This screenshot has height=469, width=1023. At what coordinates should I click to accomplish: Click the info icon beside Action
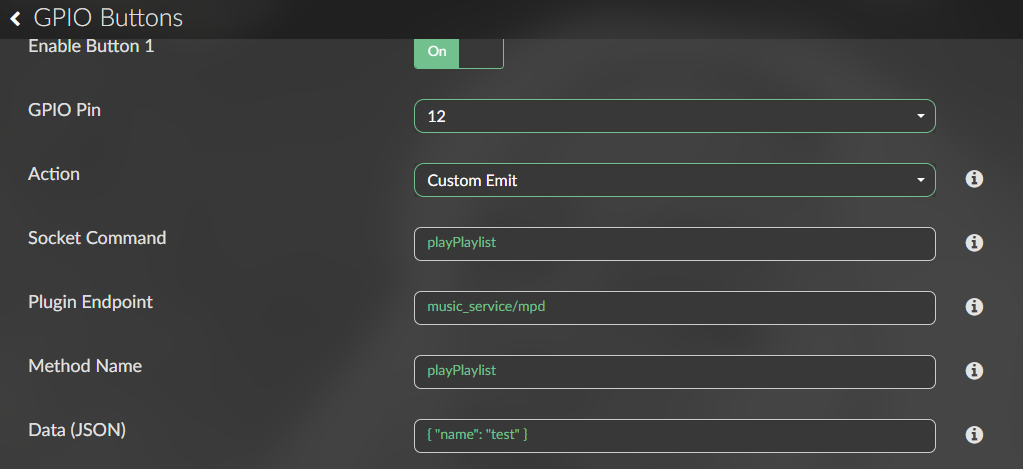(974, 179)
